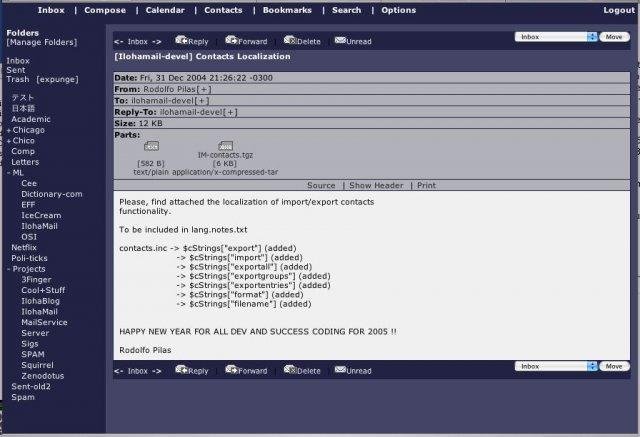The width and height of the screenshot is (640, 437).
Task: Open the SPAM folder under Projects
Action: click(33, 355)
